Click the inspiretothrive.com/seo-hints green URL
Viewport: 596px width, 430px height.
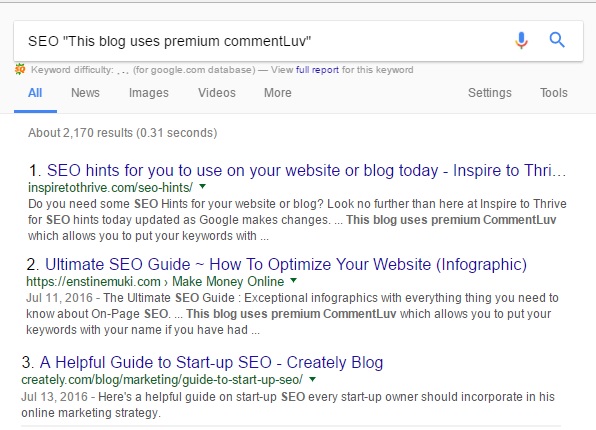coord(110,187)
